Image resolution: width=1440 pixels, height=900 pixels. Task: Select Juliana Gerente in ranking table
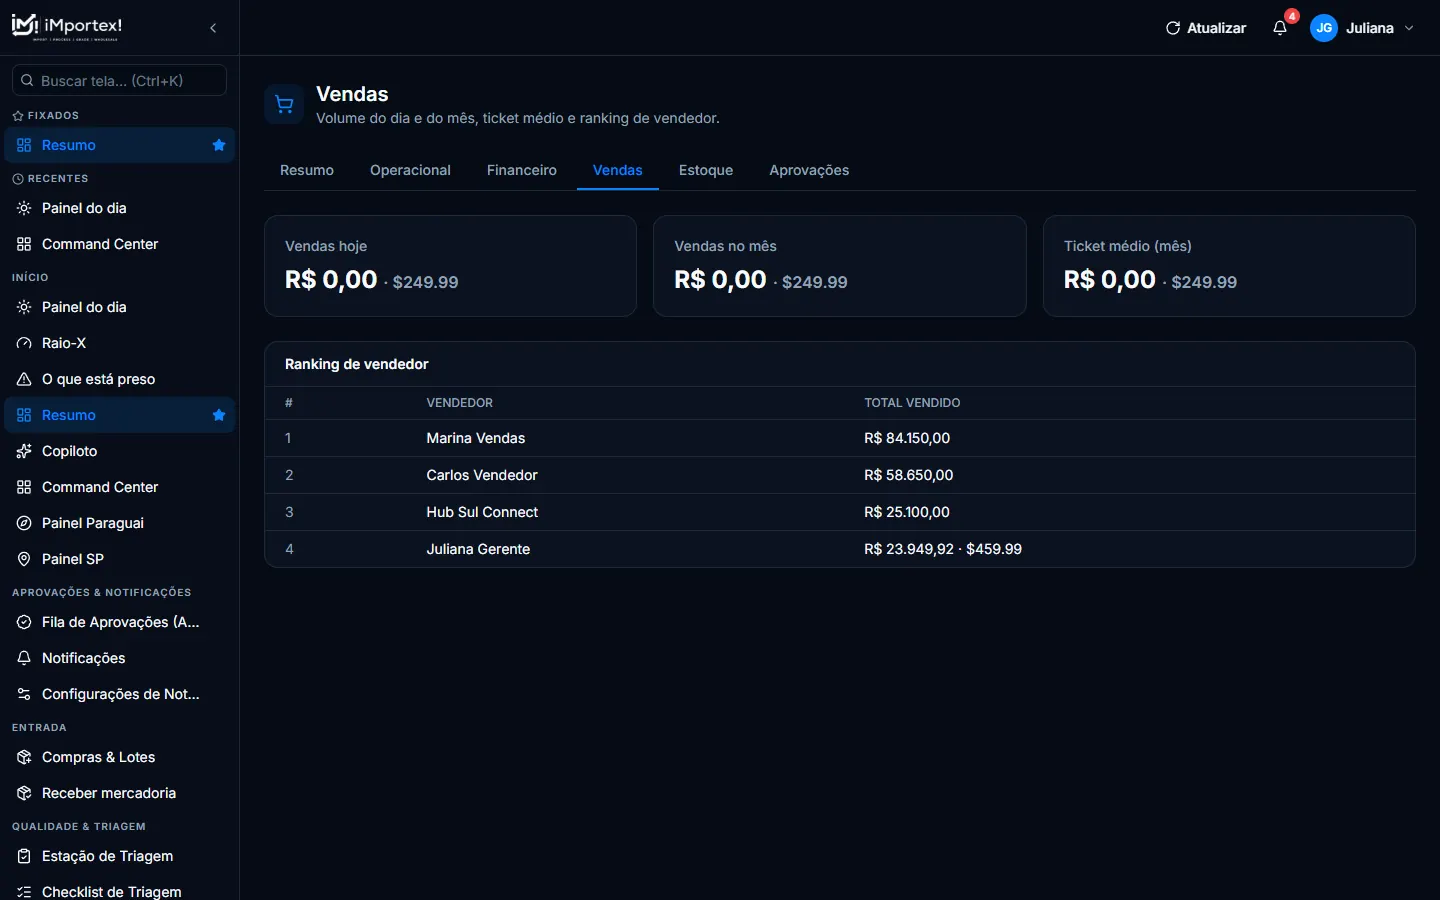click(478, 549)
